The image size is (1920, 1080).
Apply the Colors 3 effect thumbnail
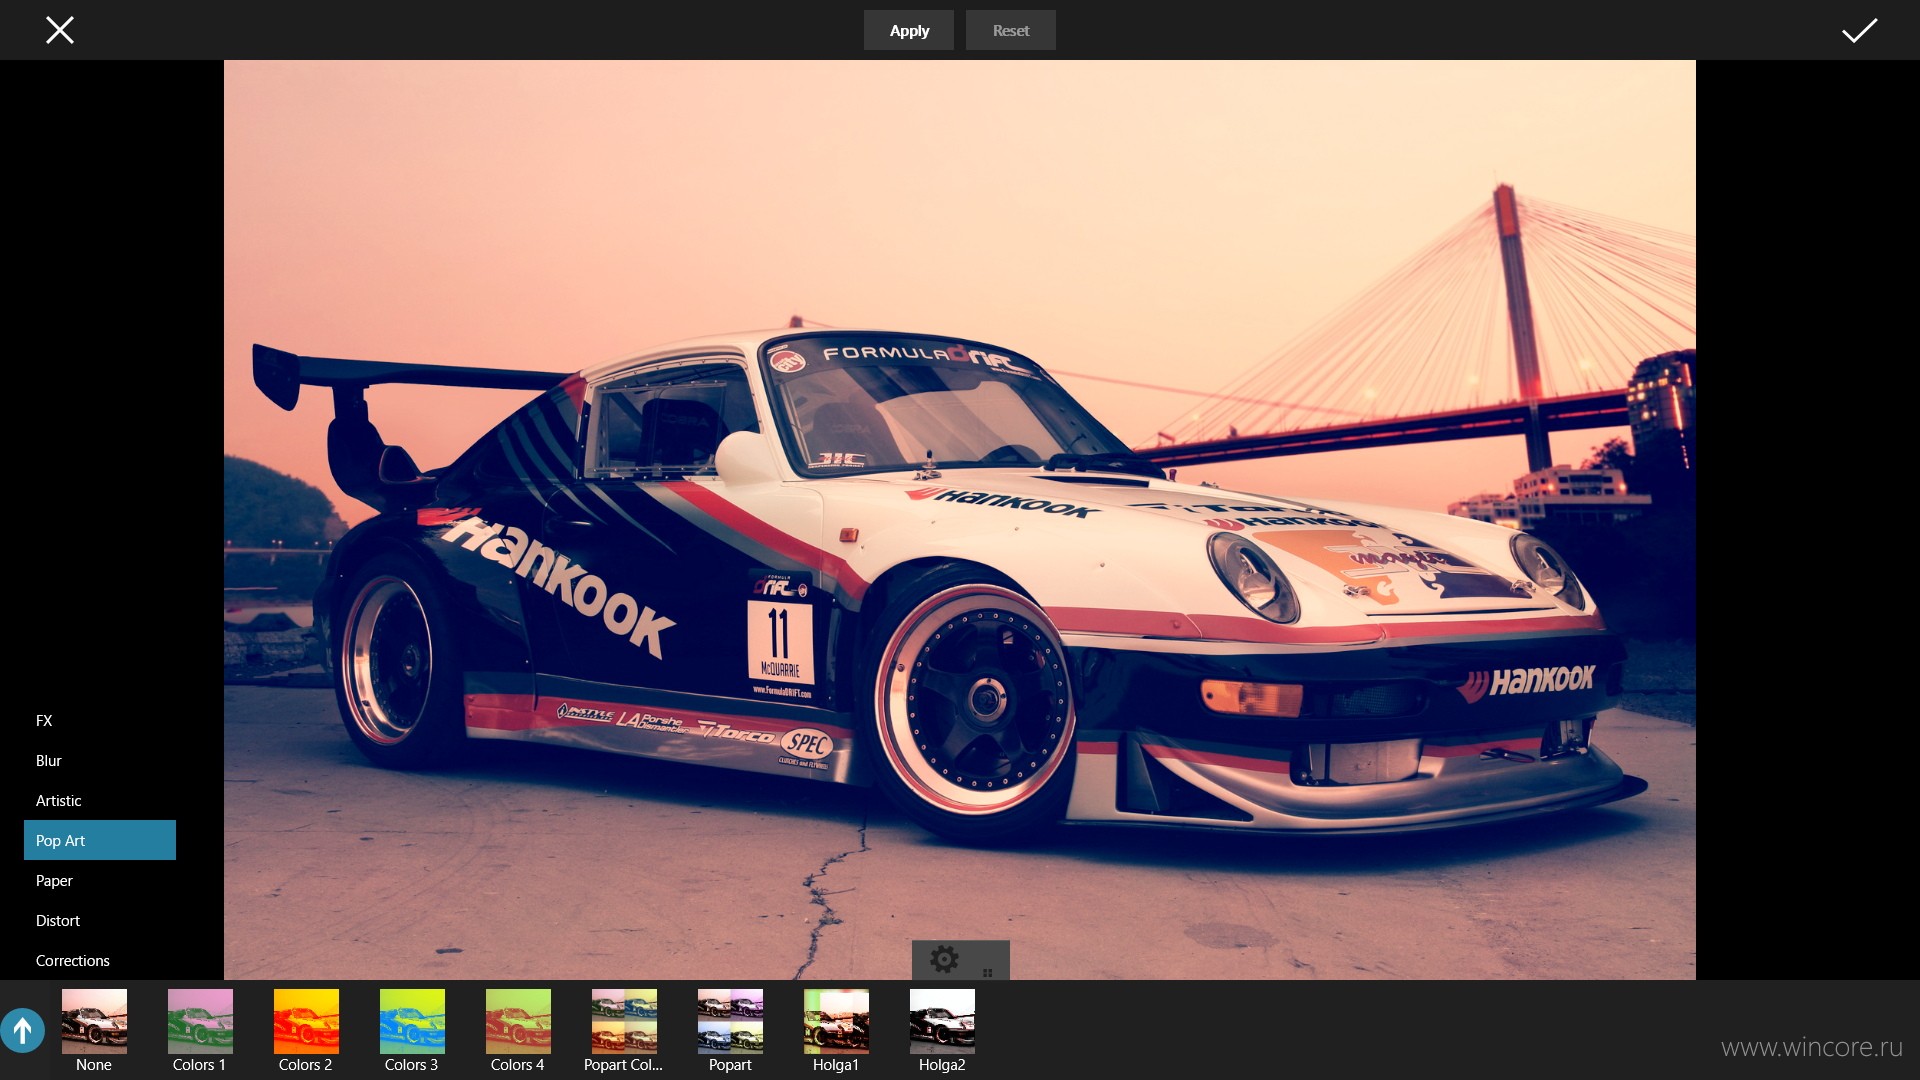(x=412, y=1021)
